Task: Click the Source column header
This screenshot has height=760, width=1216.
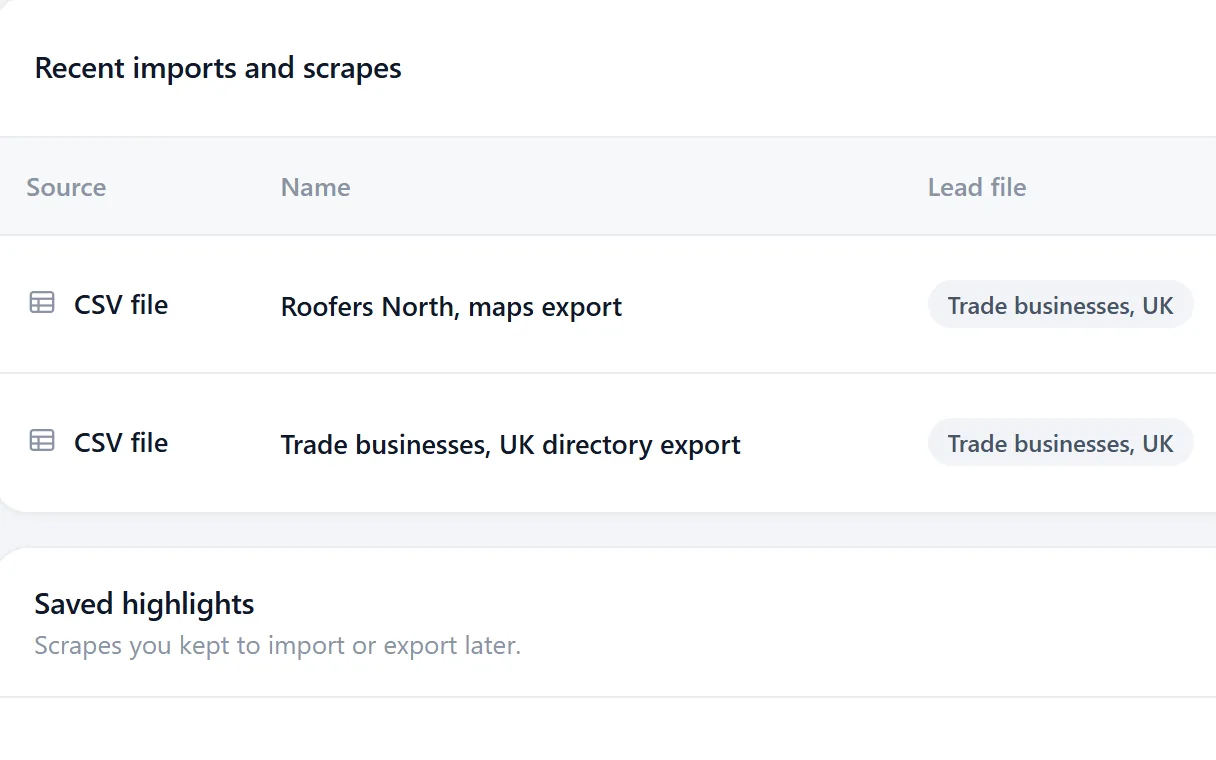Action: pyautogui.click(x=66, y=187)
